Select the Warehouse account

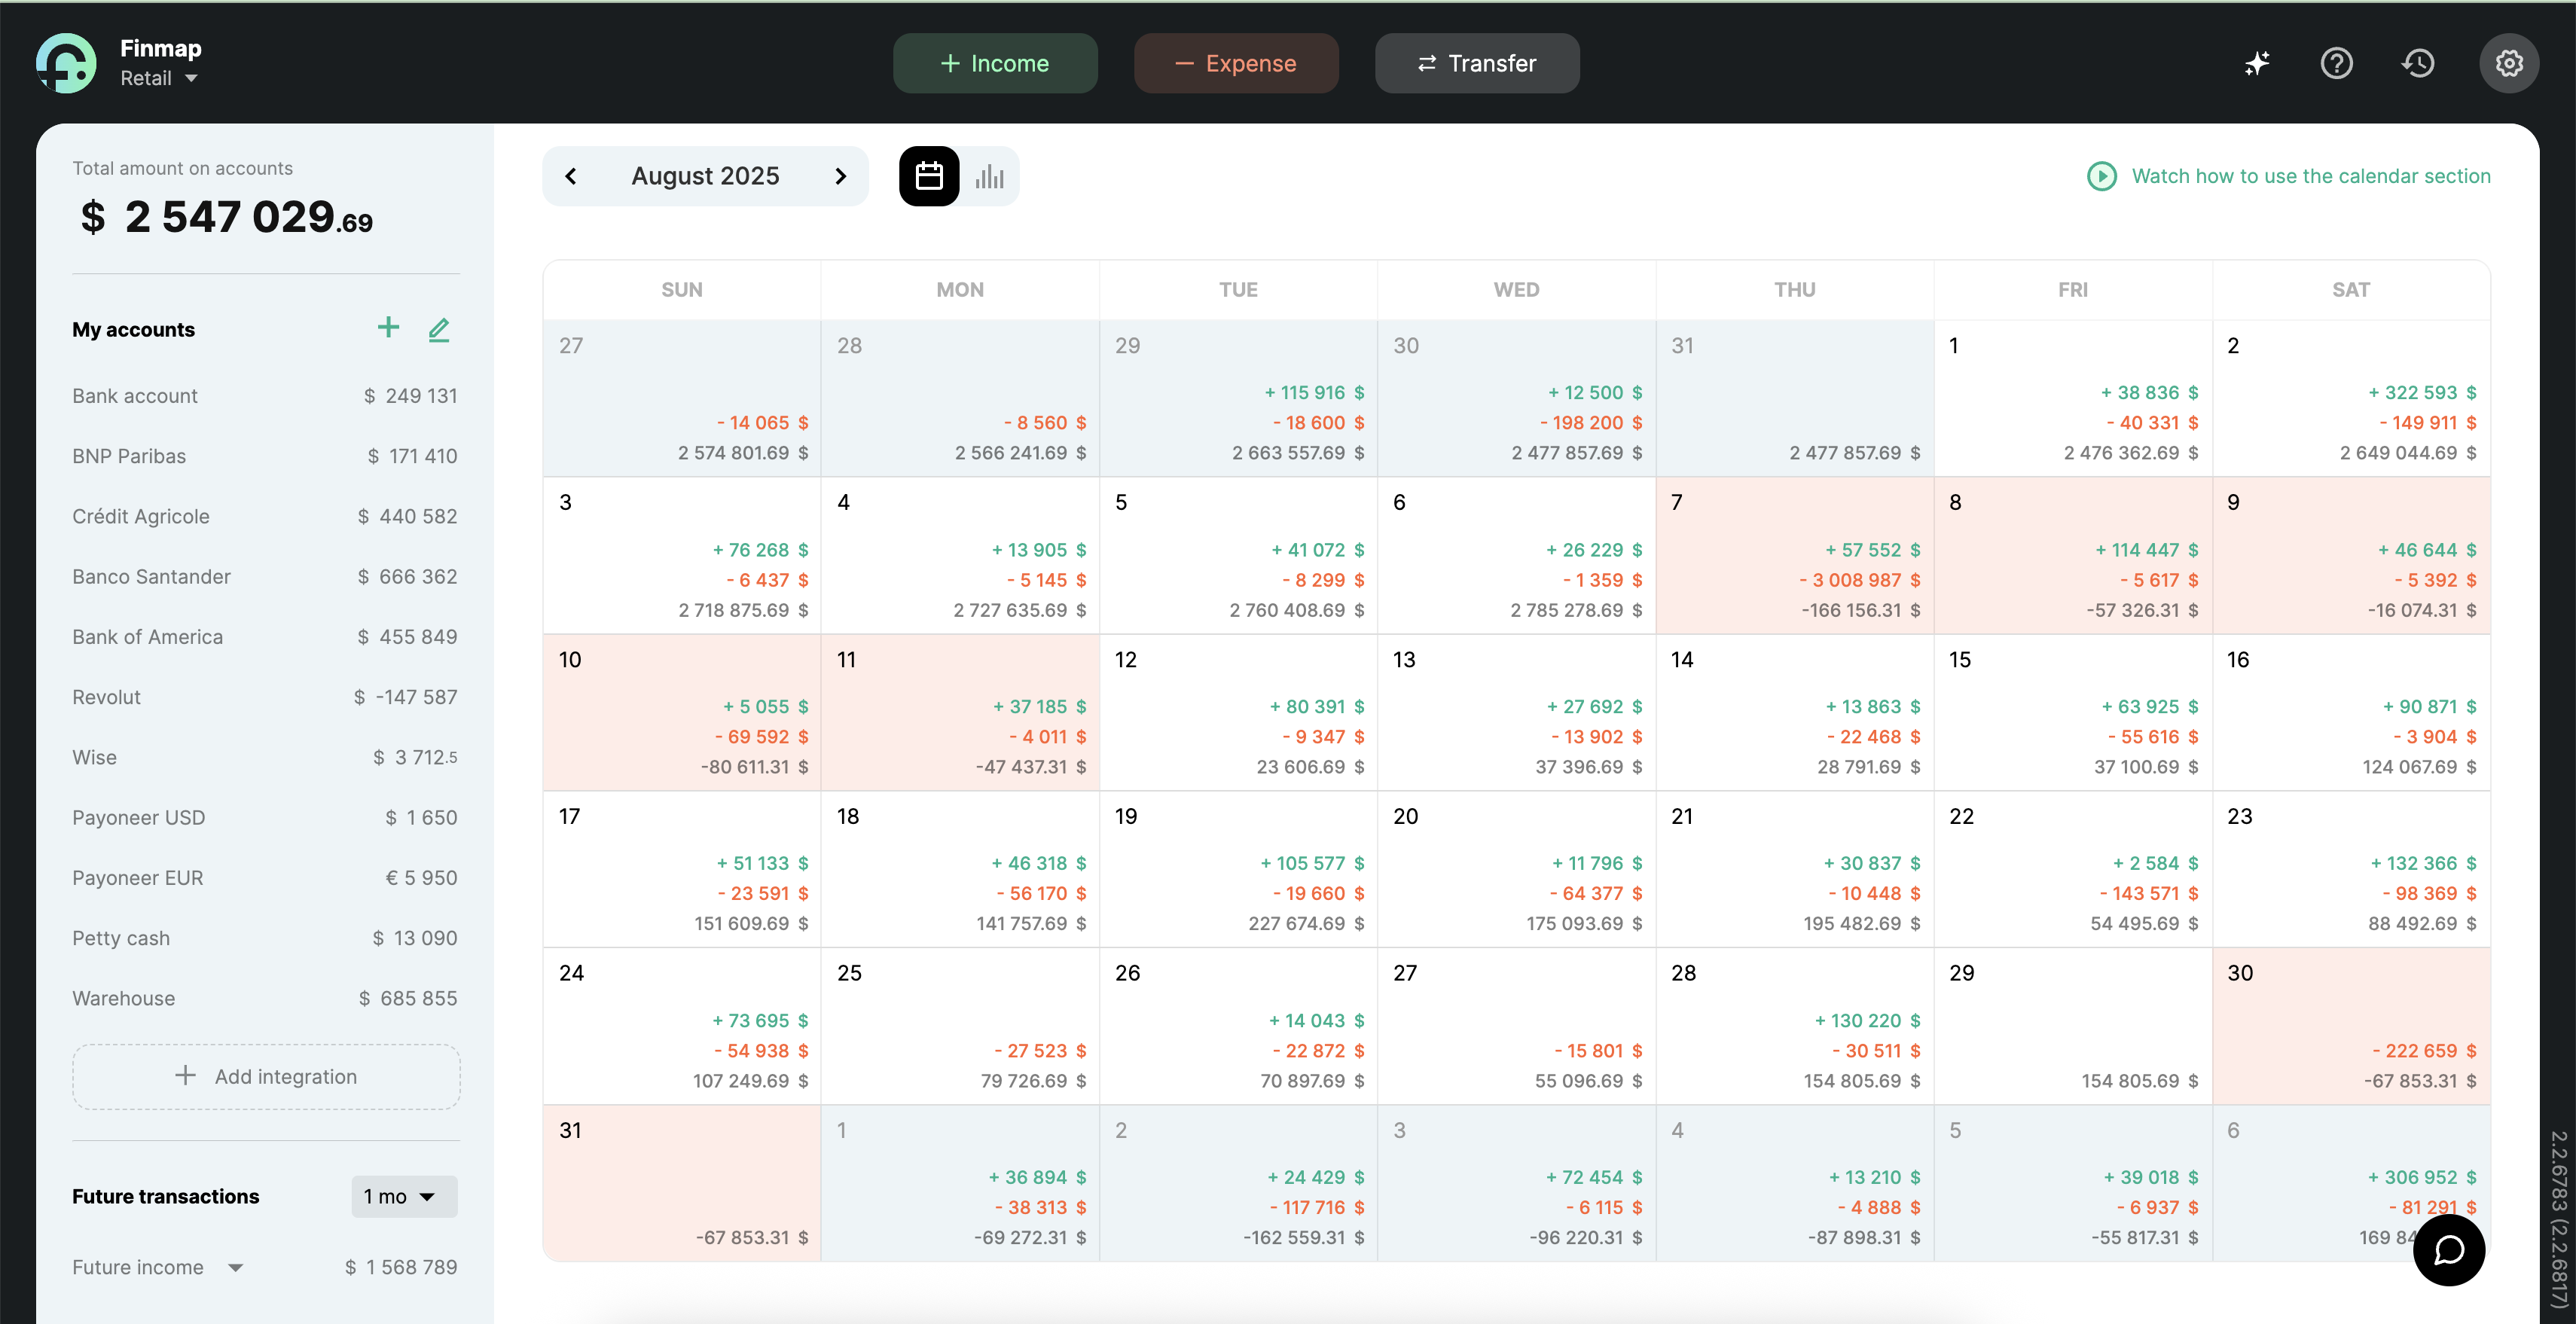(x=265, y=998)
